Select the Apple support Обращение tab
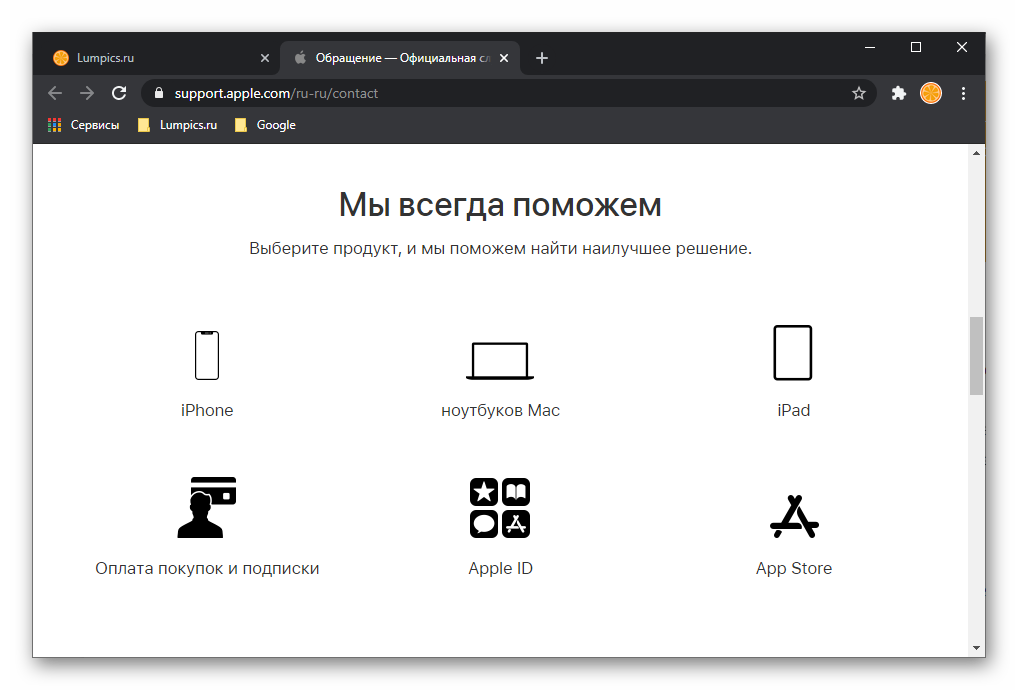 click(x=400, y=58)
